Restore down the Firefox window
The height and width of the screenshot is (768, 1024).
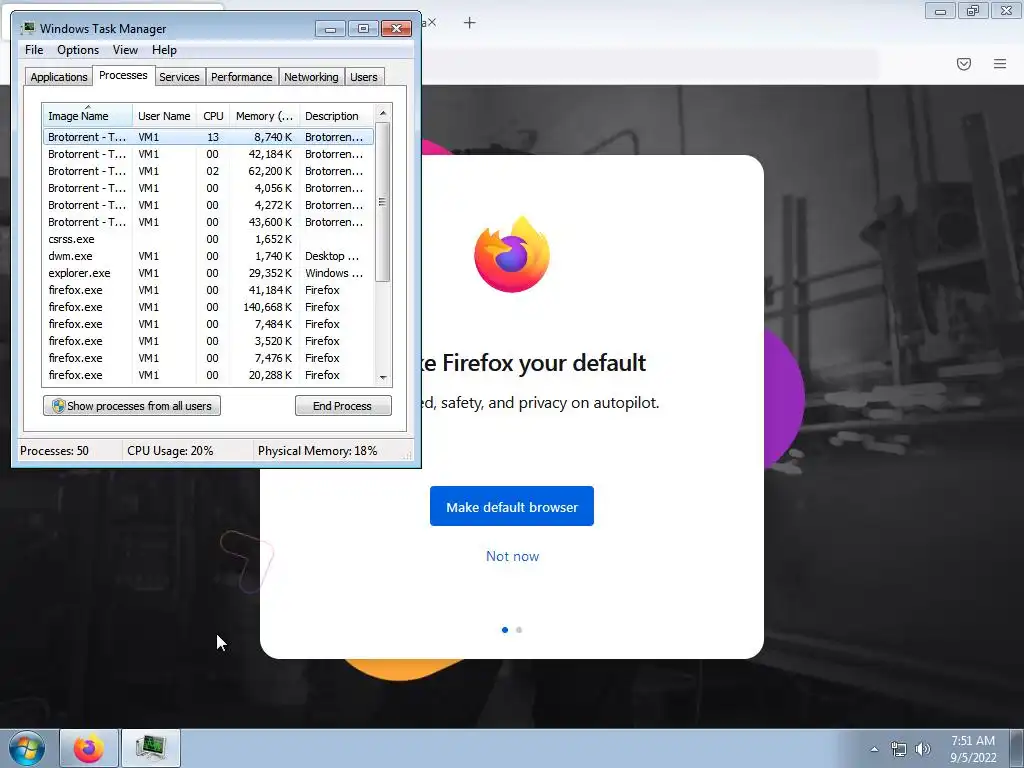tap(973, 11)
